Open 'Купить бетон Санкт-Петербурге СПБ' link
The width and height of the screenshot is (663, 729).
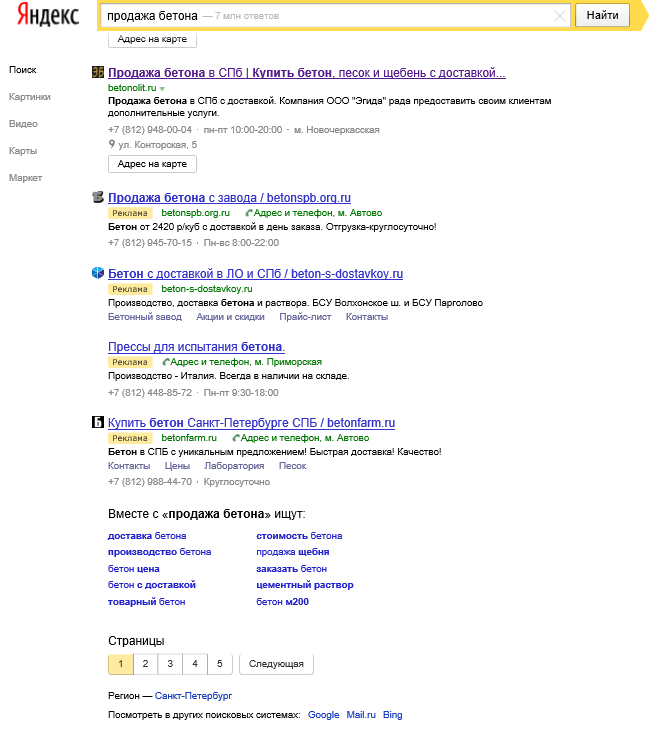(252, 423)
